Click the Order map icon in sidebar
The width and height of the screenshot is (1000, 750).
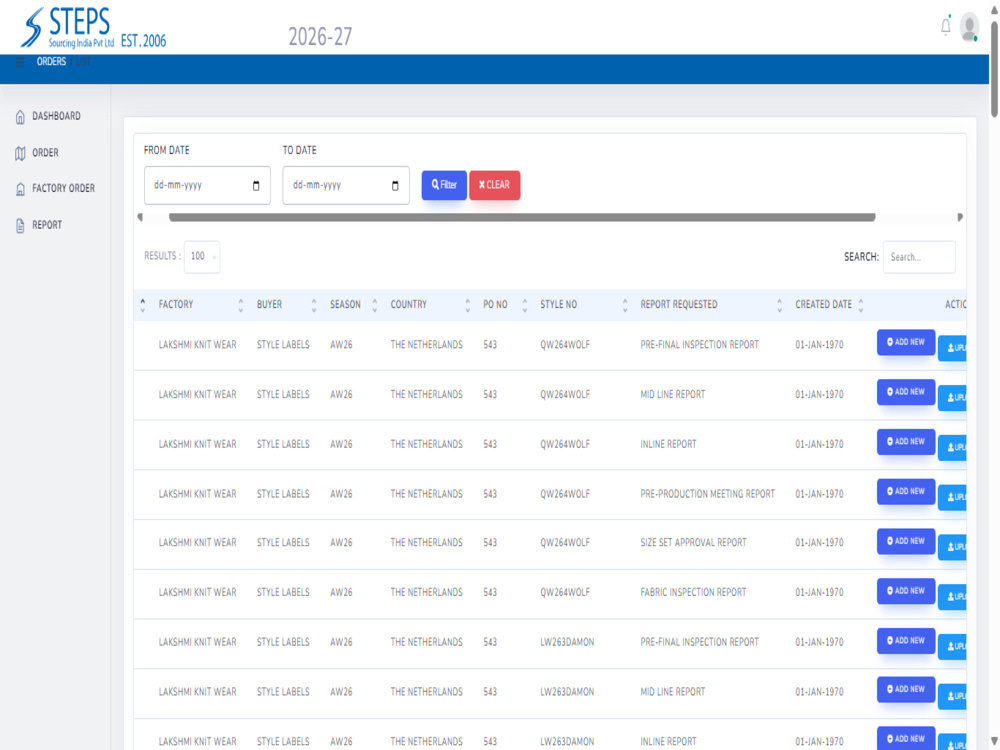tap(20, 153)
